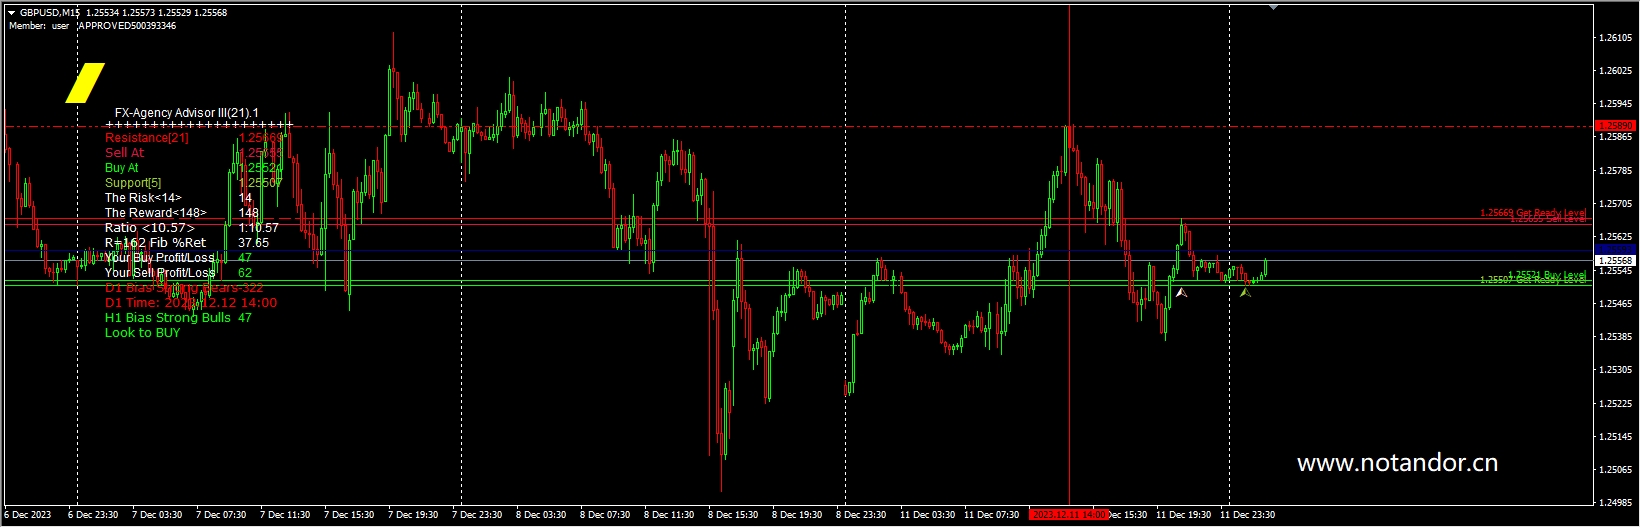This screenshot has height=528, width=1641.
Task: Click '7 Dec 03:30' on the time axis
Action: pyautogui.click(x=157, y=515)
